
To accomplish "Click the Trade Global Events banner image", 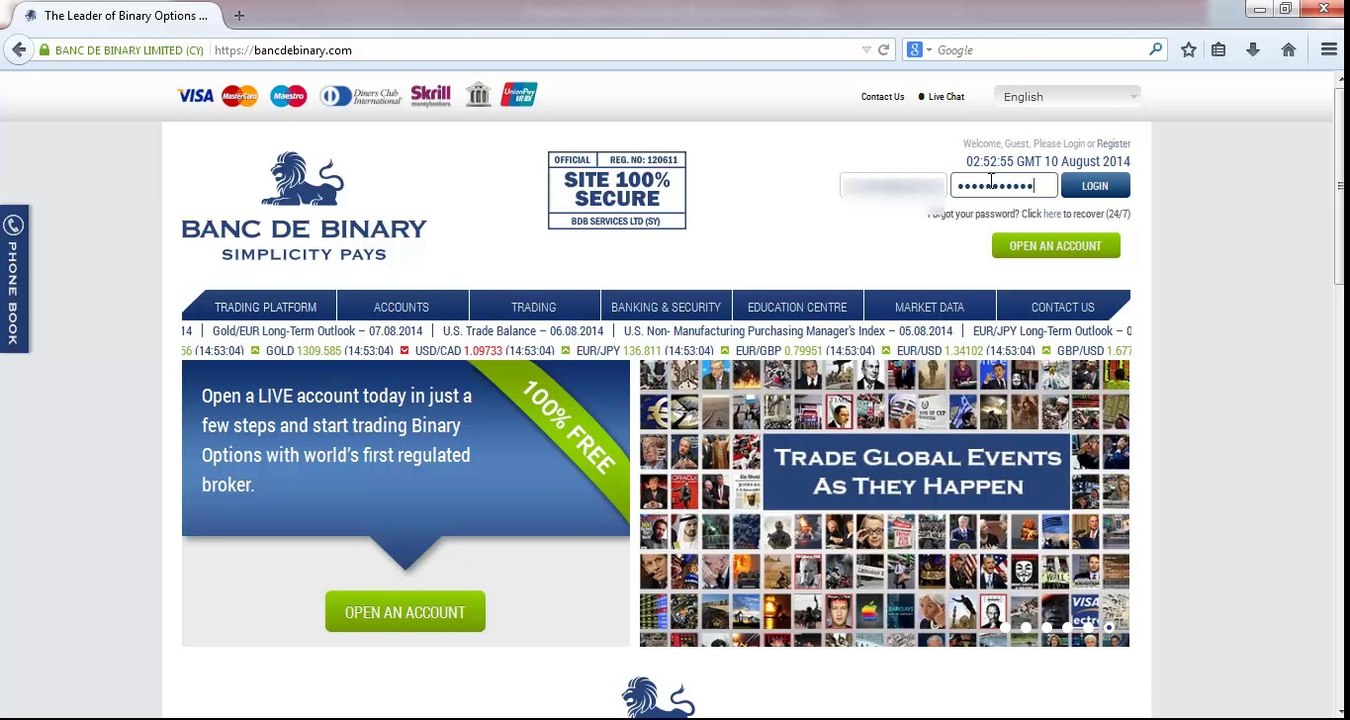I will point(885,503).
